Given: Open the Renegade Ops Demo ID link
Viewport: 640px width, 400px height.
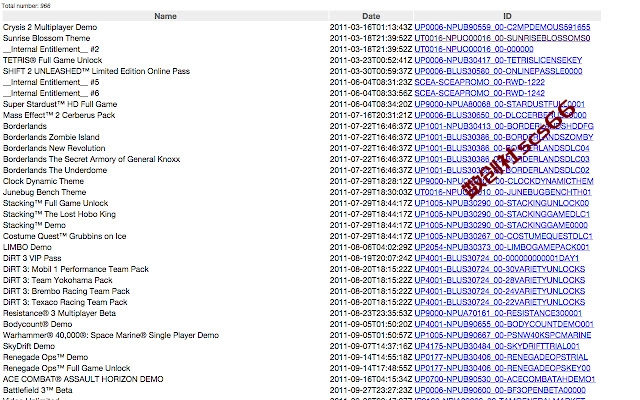Looking at the screenshot, I should click(501, 358).
